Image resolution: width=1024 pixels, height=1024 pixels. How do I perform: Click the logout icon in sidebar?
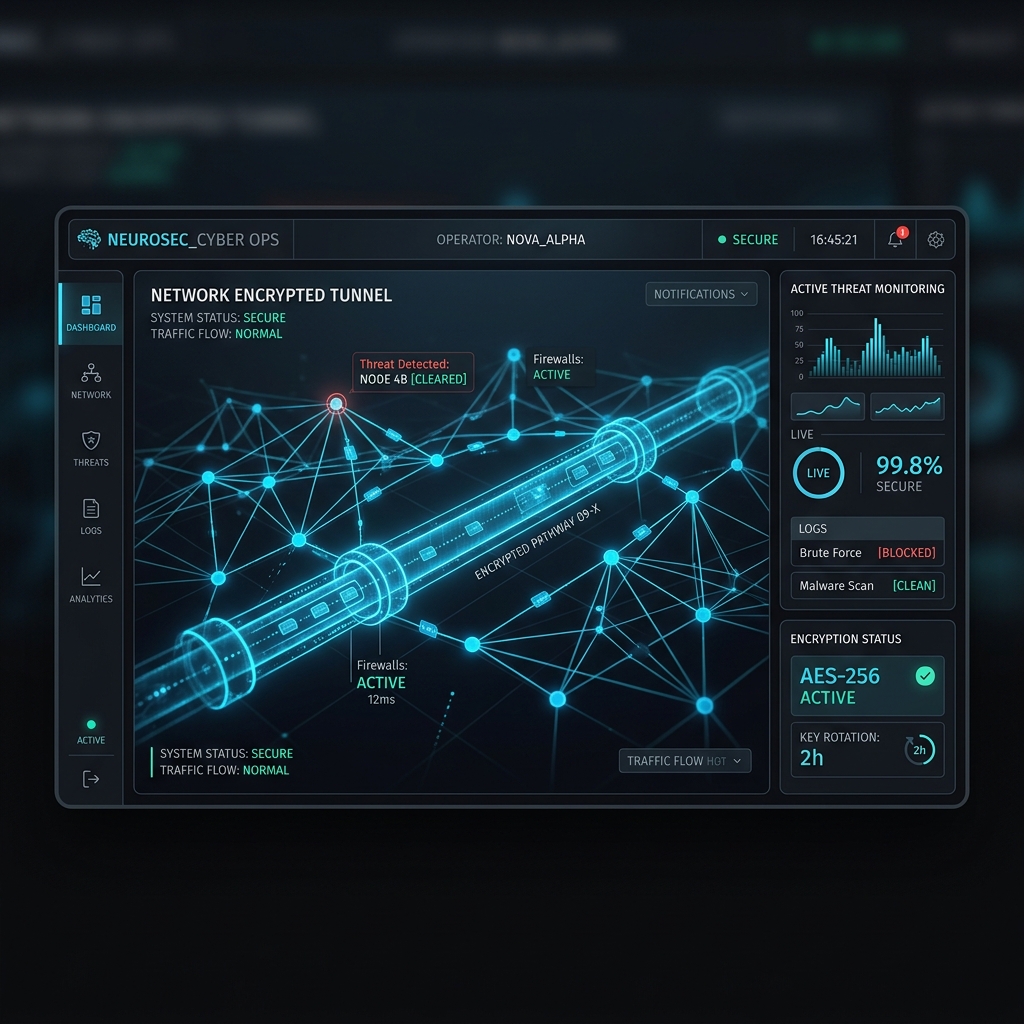[91, 778]
